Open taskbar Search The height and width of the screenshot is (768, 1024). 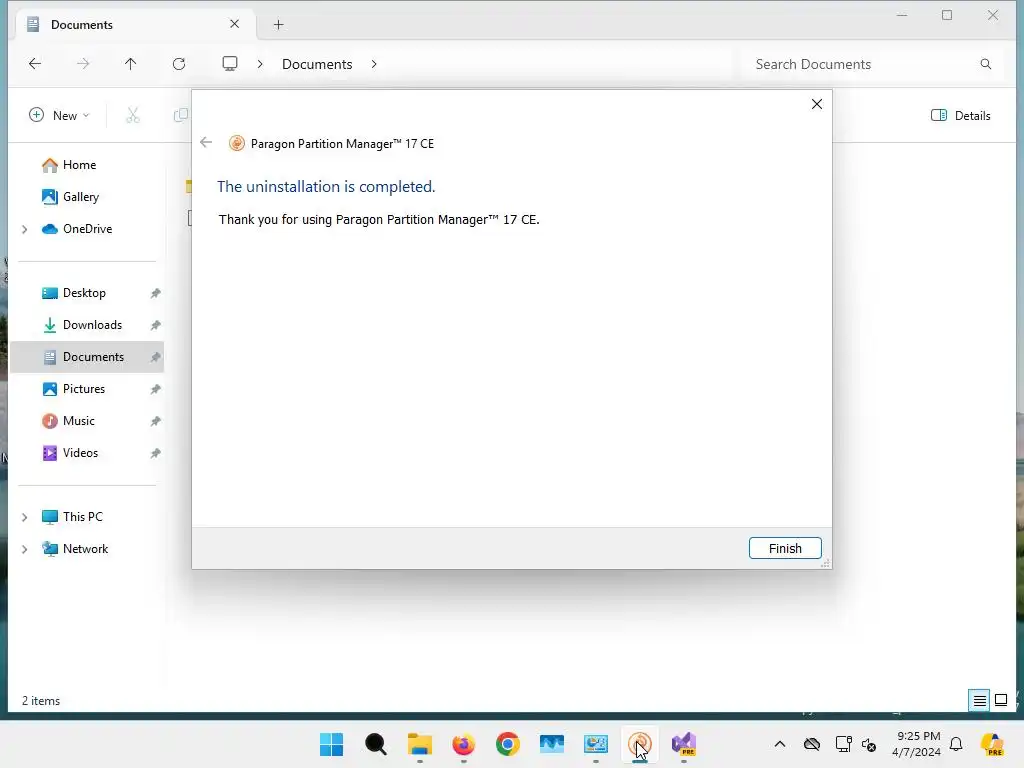376,744
